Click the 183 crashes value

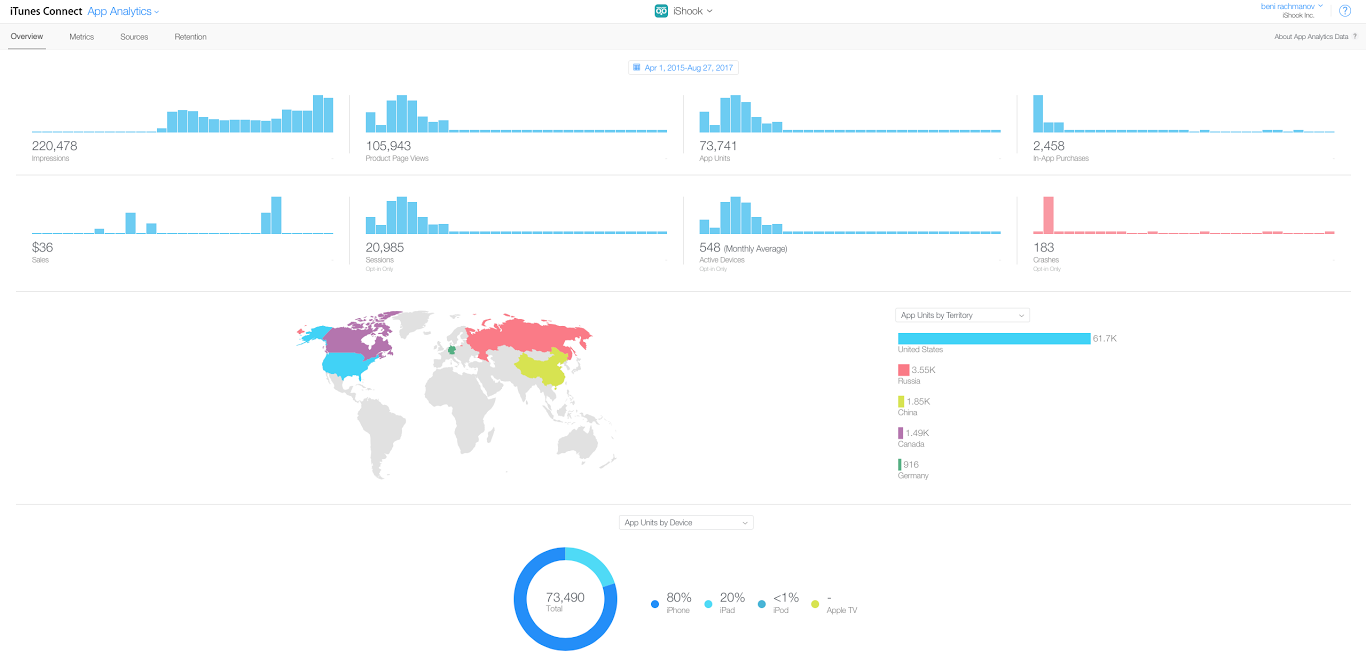[x=1042, y=247]
